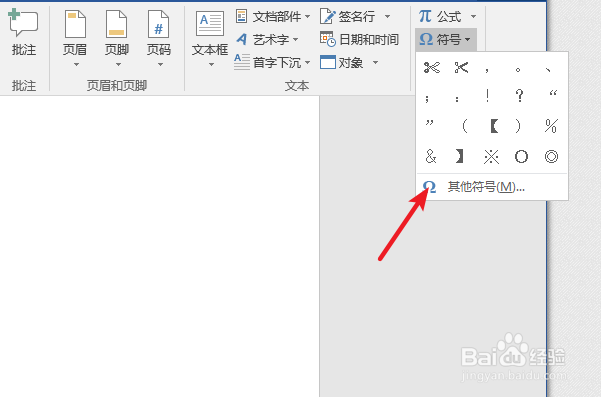Expand the 页脚 dropdown arrow
This screenshot has height=397, width=601.
pyautogui.click(x=118, y=64)
